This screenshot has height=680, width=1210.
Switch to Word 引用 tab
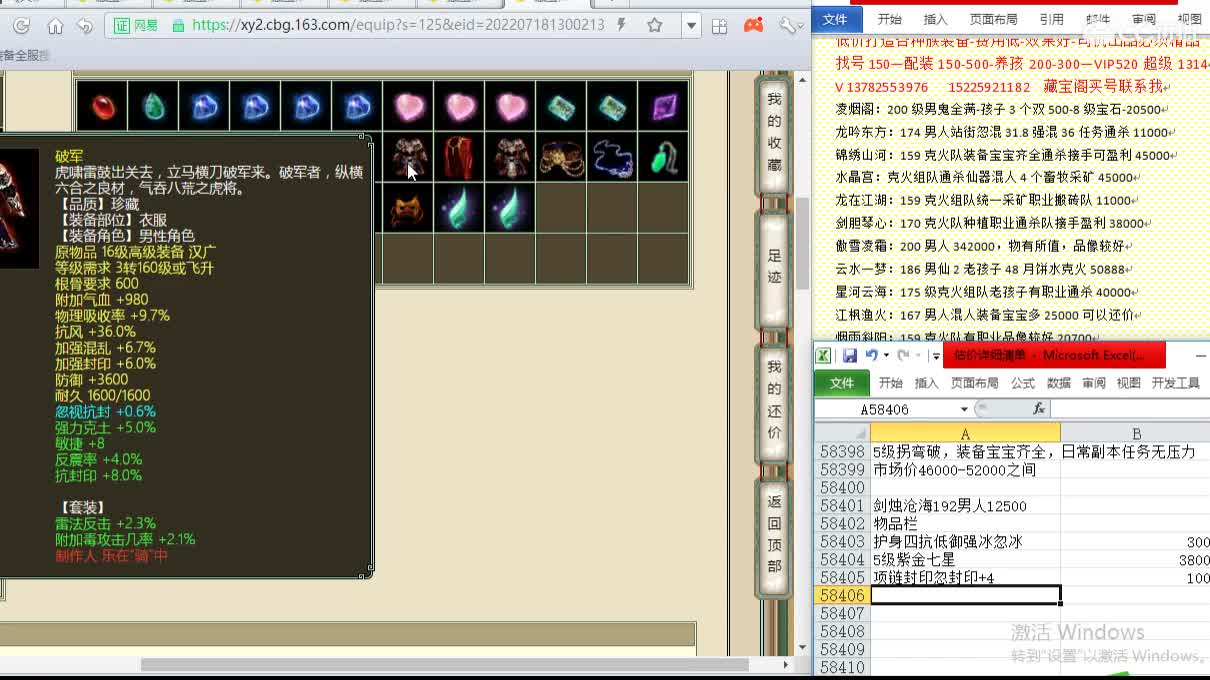pos(1051,19)
